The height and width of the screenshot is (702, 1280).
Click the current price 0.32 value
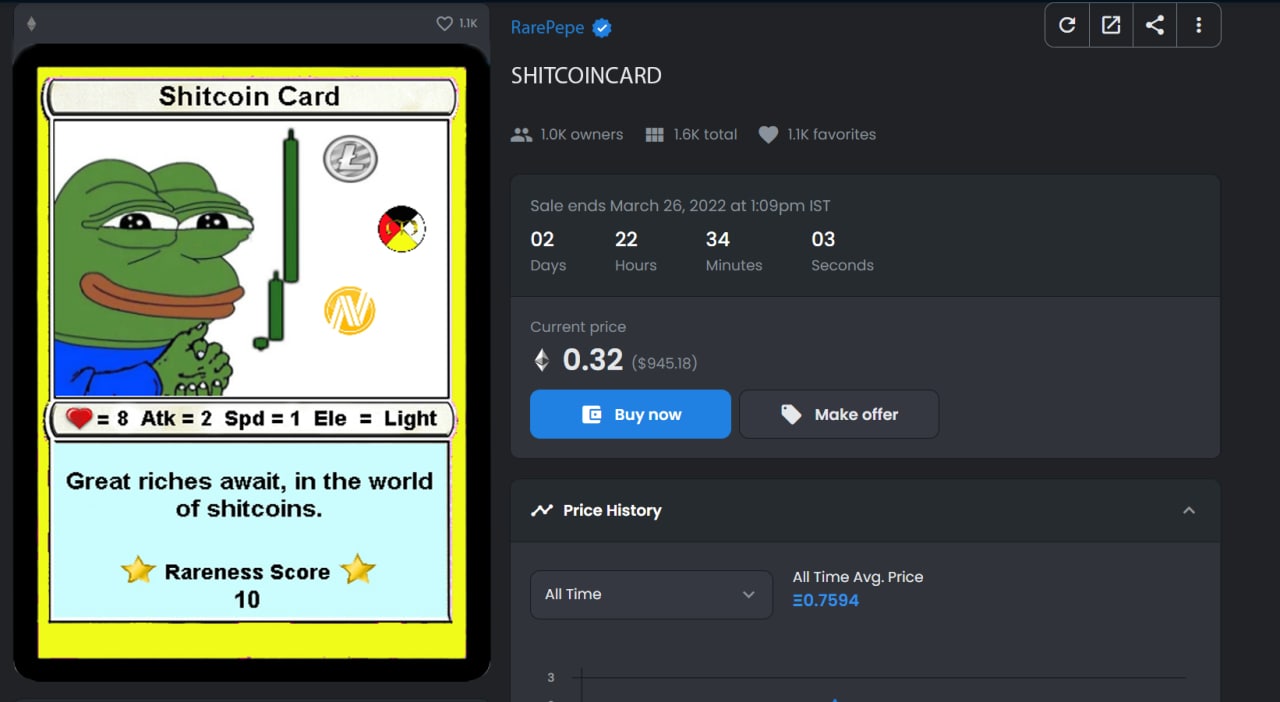(593, 360)
